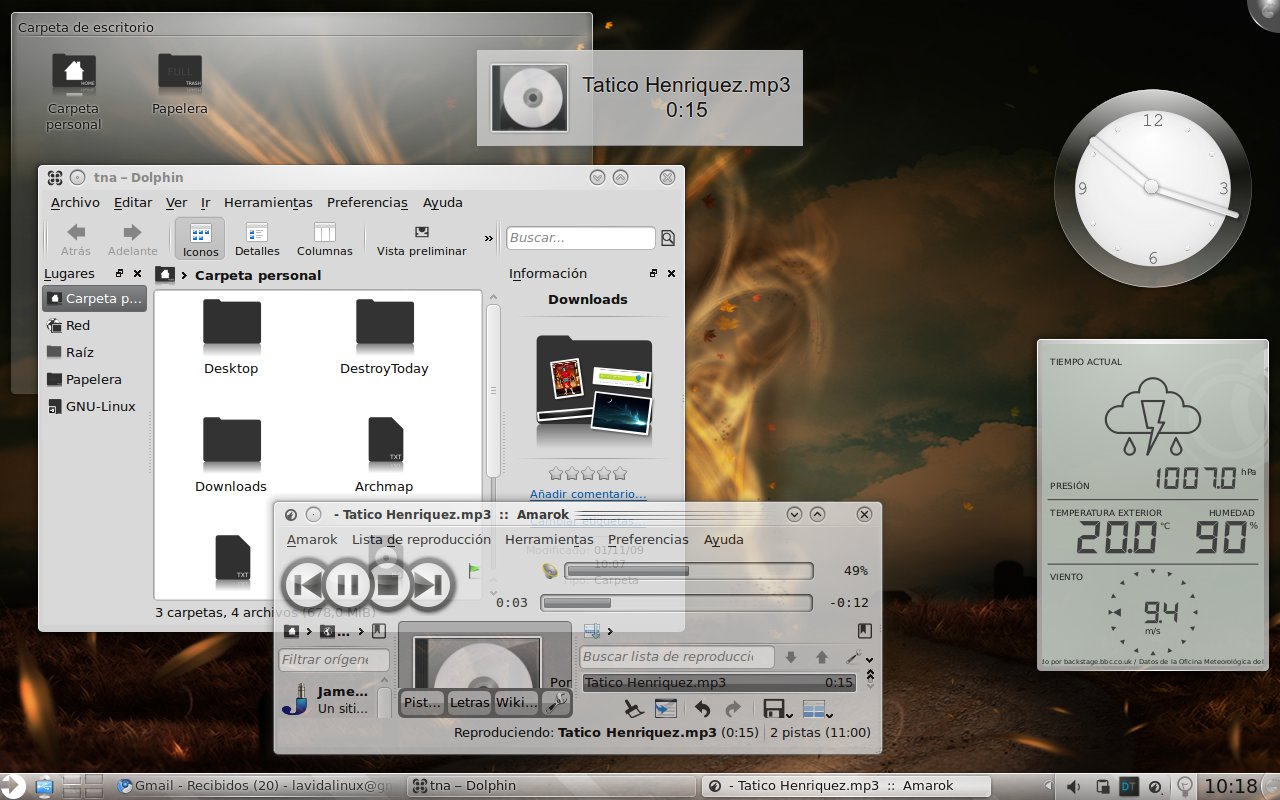This screenshot has height=800, width=1280.
Task: Open the Letras tab in Amarok
Action: point(469,703)
